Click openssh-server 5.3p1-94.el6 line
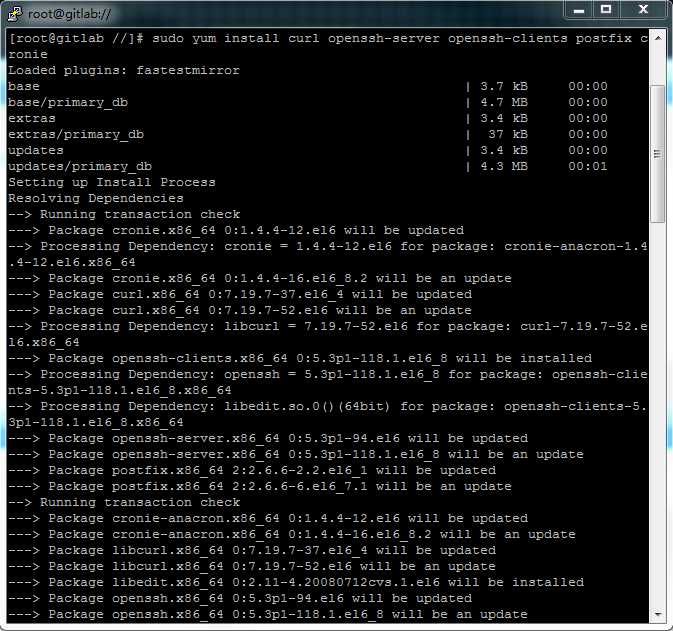The width and height of the screenshot is (673, 631). pos(268,439)
